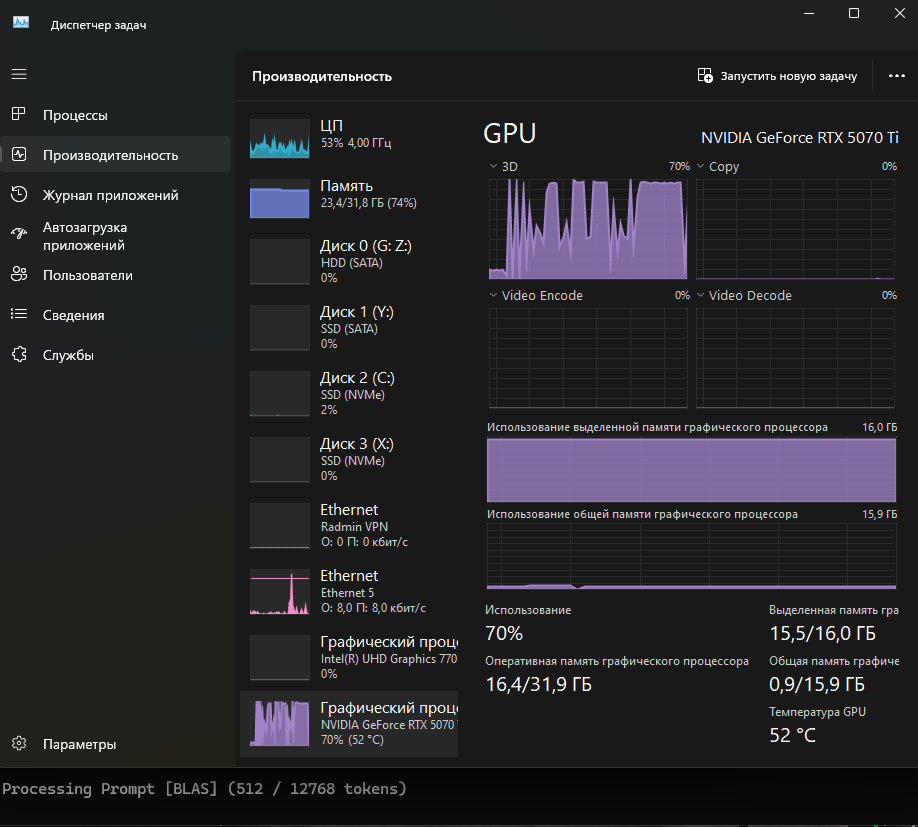Switch to the Производительность tab

click(x=110, y=155)
